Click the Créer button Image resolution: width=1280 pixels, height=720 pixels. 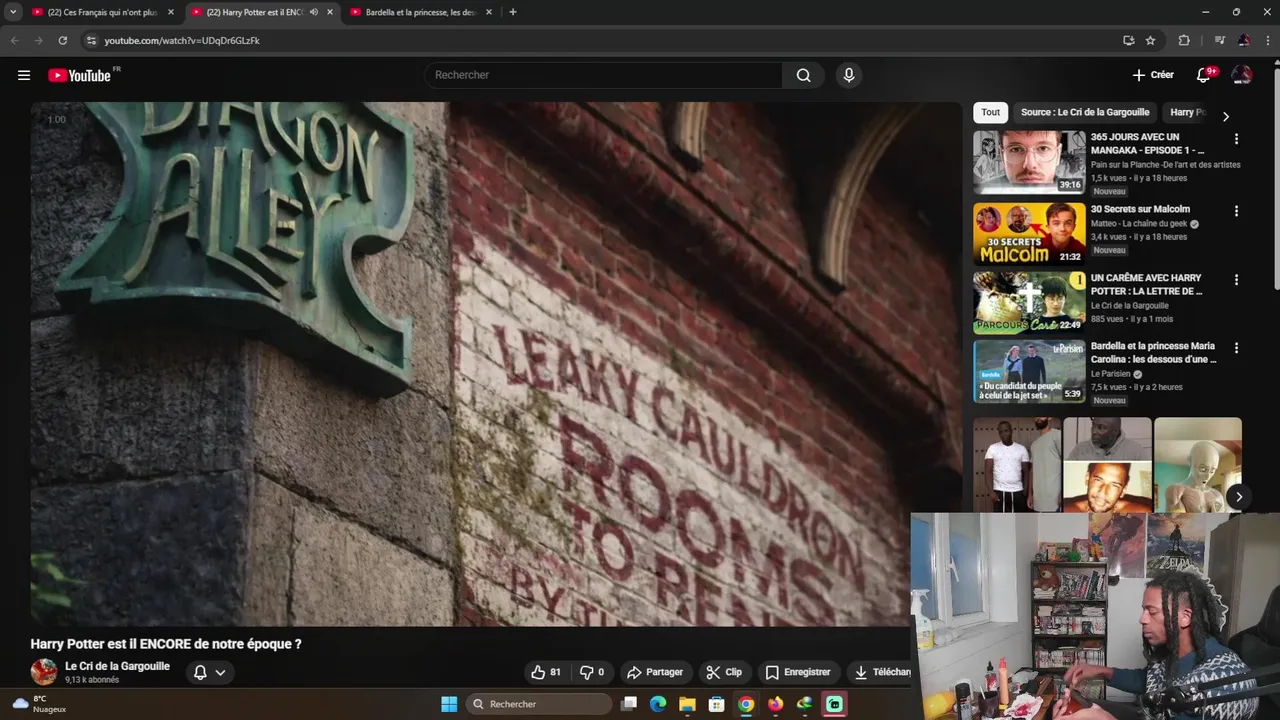(1153, 75)
